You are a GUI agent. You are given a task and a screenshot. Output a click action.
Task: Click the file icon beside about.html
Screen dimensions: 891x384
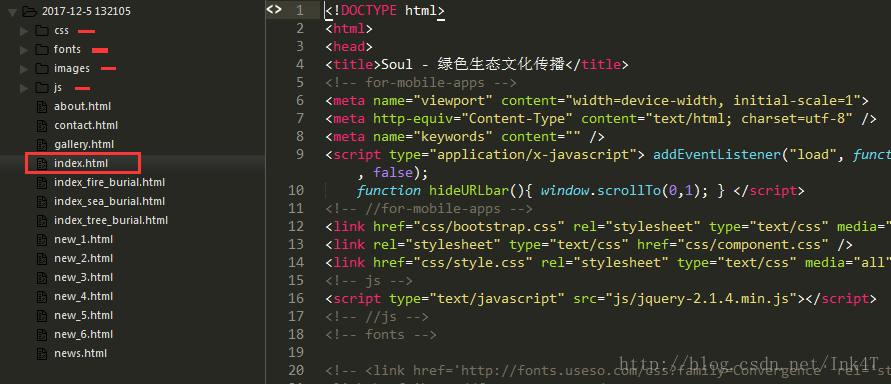click(41, 106)
